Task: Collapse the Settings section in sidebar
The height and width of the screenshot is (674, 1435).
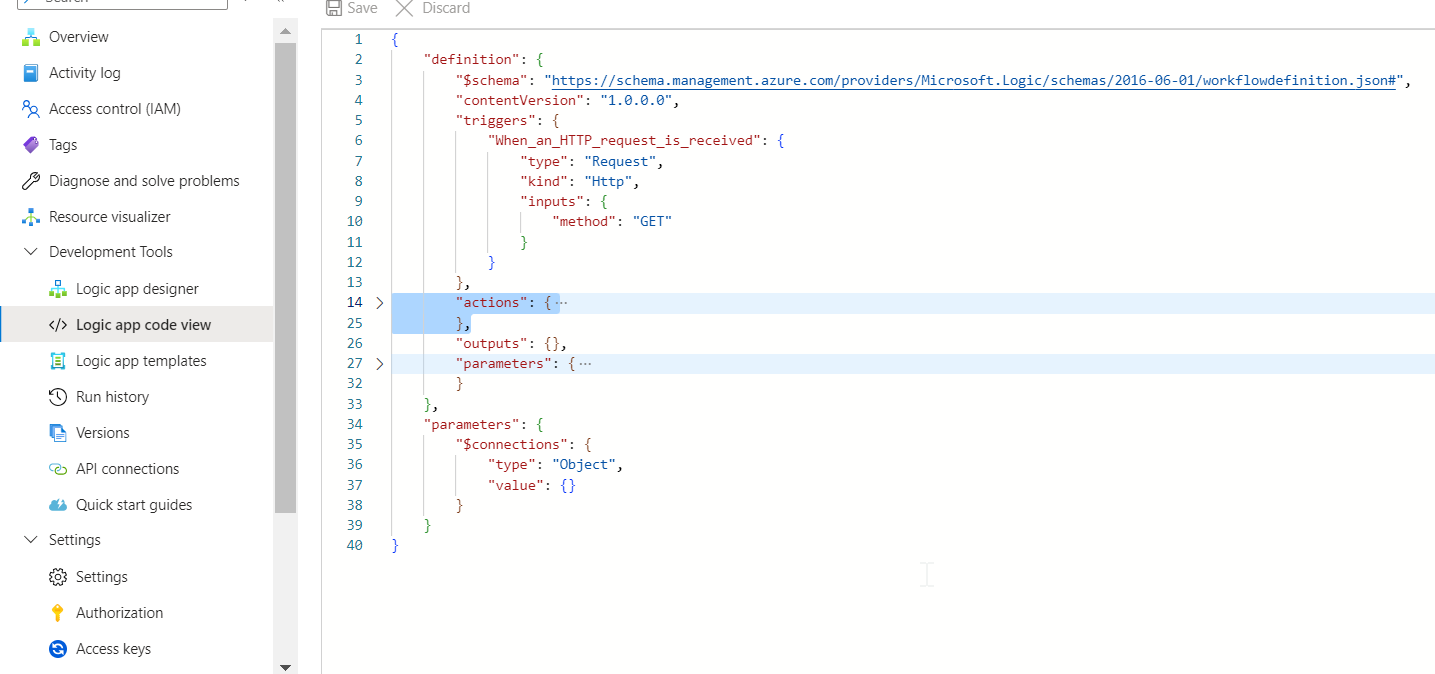Action: pyautogui.click(x=29, y=540)
